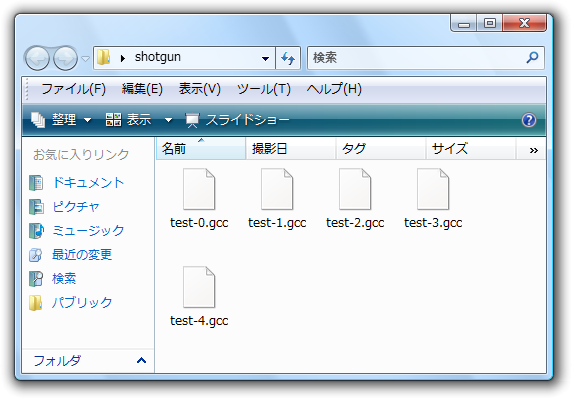Viewport: 572px width, 398px height.
Task: Open the recent pages dropdown arrow
Action: point(85,58)
